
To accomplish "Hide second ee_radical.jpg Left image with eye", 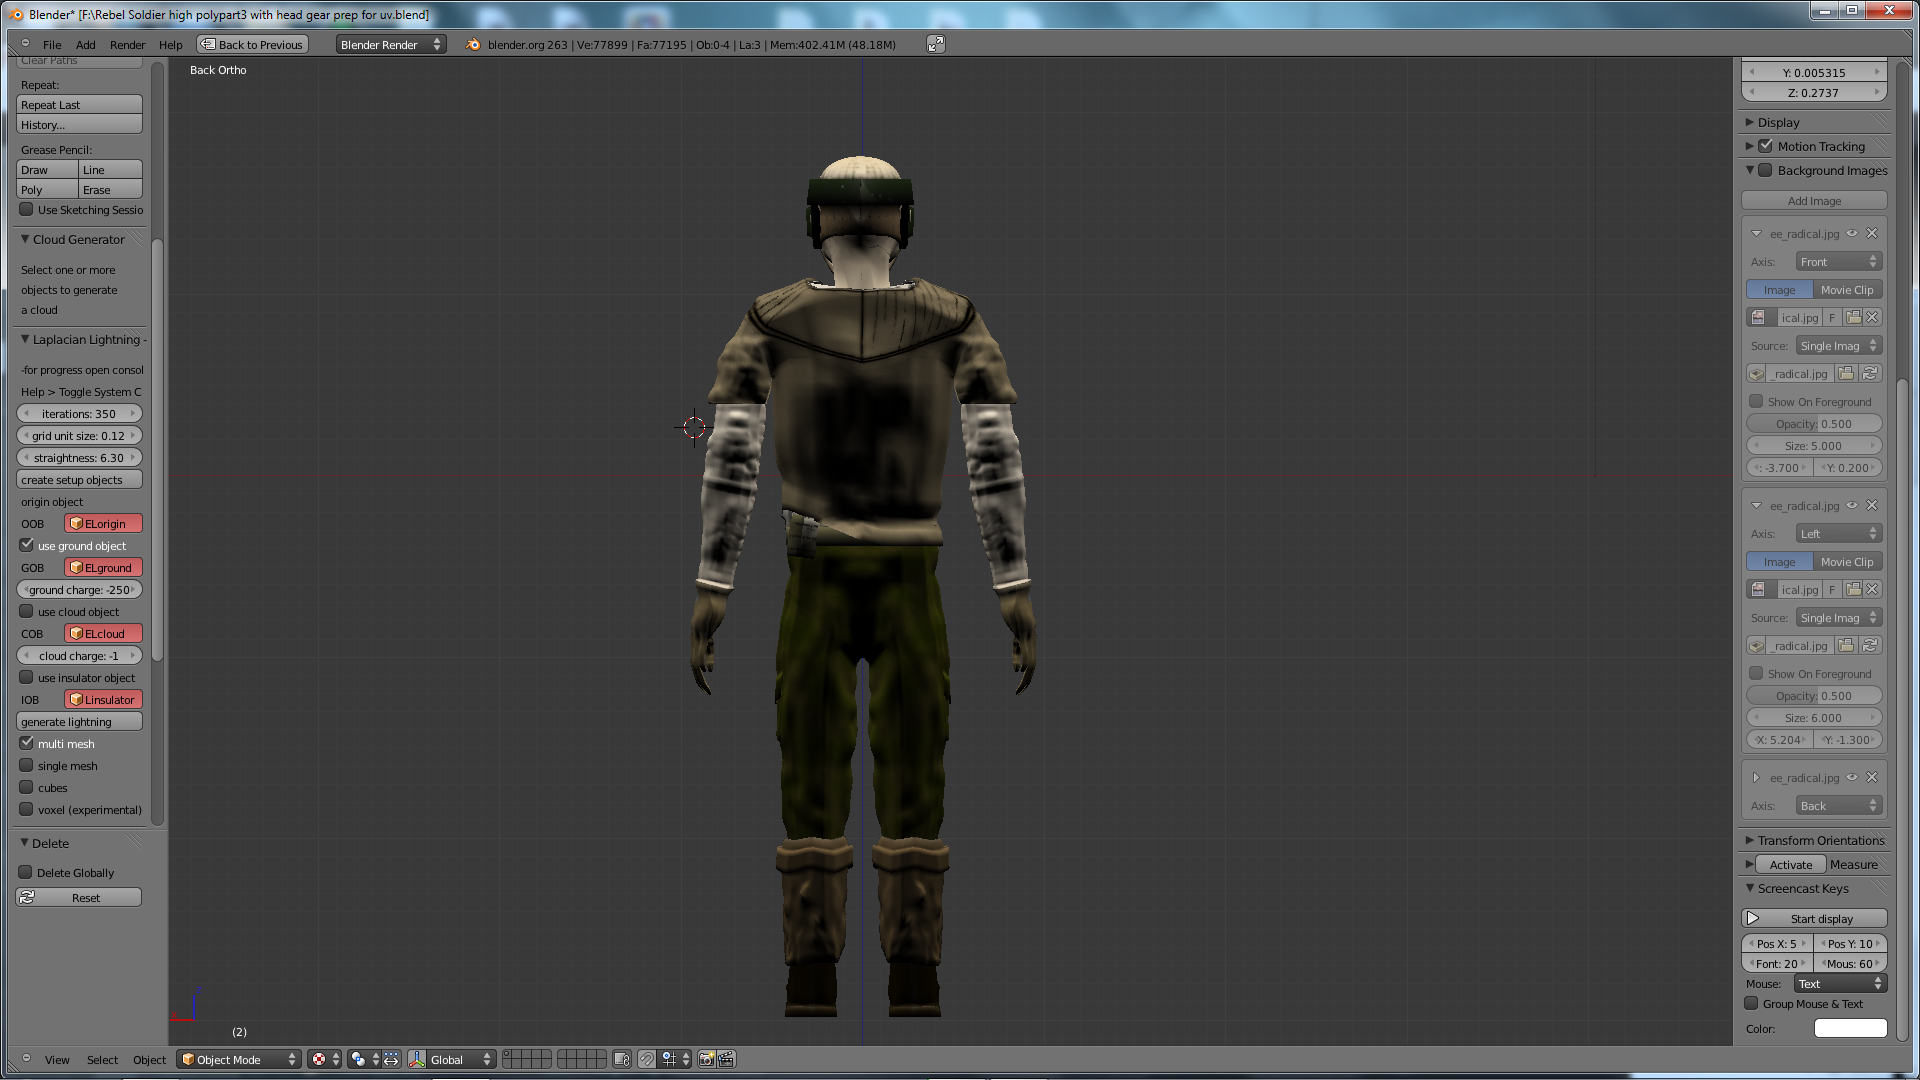I will point(1852,505).
